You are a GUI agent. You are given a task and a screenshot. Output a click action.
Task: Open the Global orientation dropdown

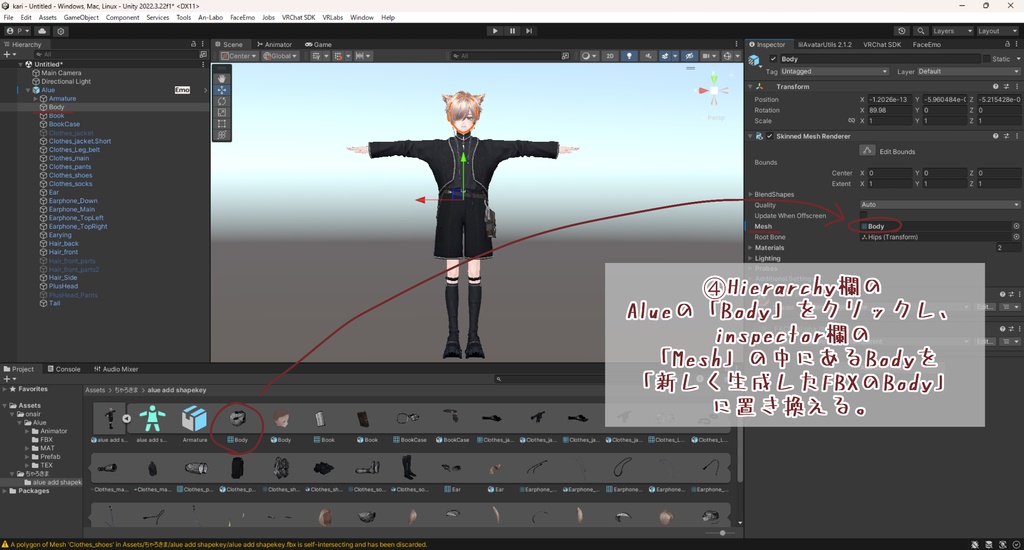click(280, 56)
